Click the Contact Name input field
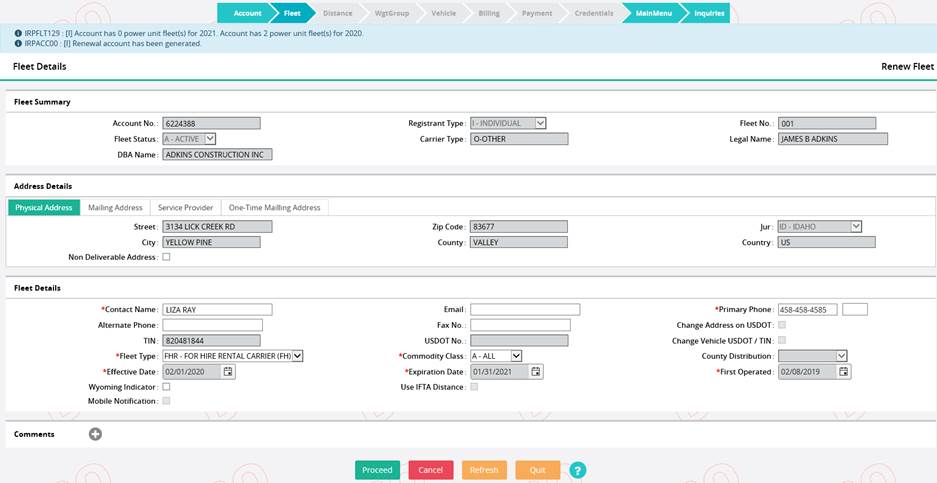Screen dimensions: 937x483 point(217,310)
